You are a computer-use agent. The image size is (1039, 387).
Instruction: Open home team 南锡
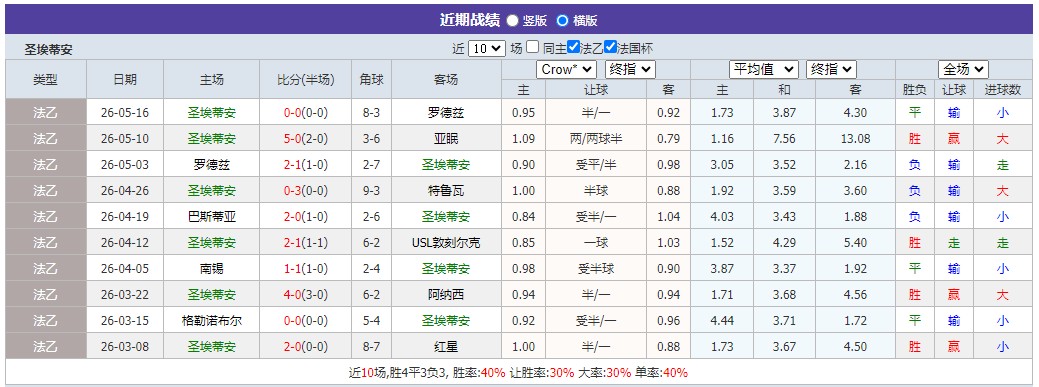click(x=211, y=268)
